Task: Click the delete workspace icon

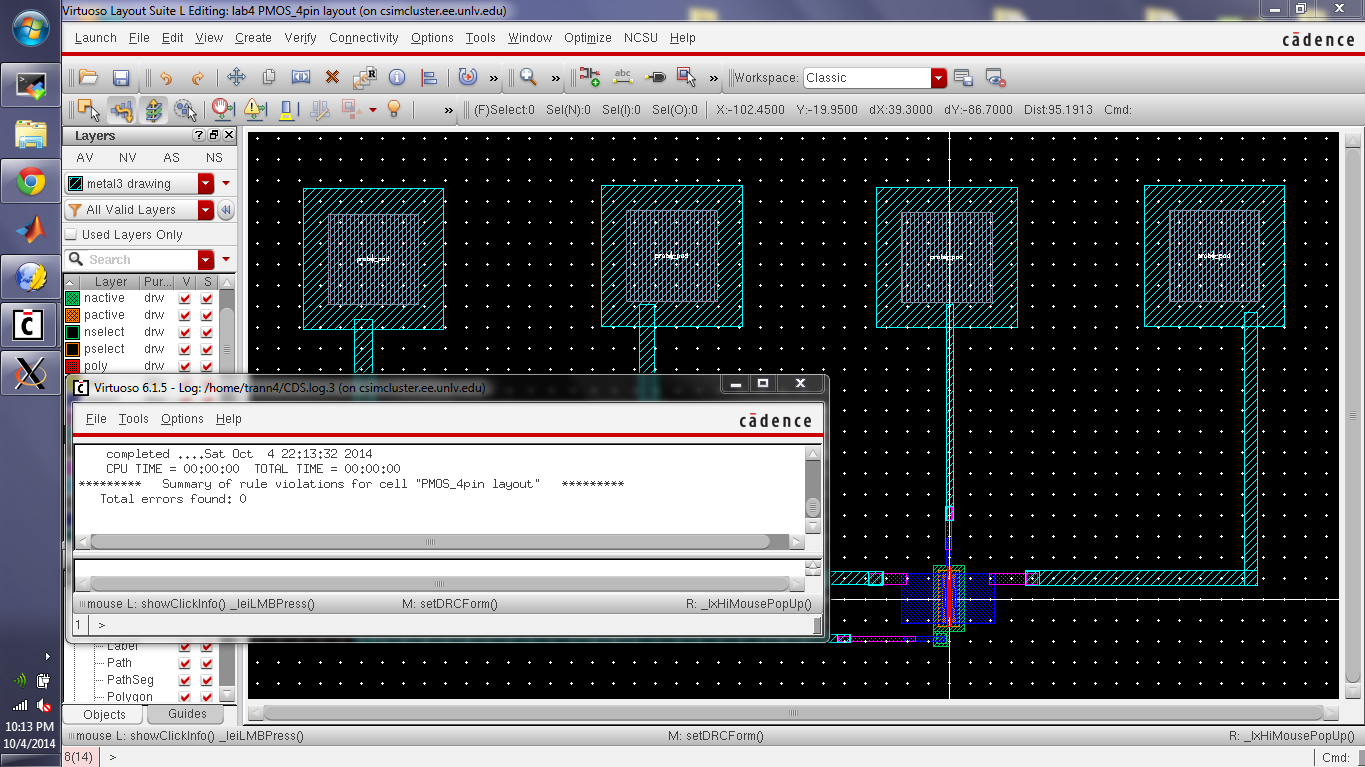Action: [995, 77]
